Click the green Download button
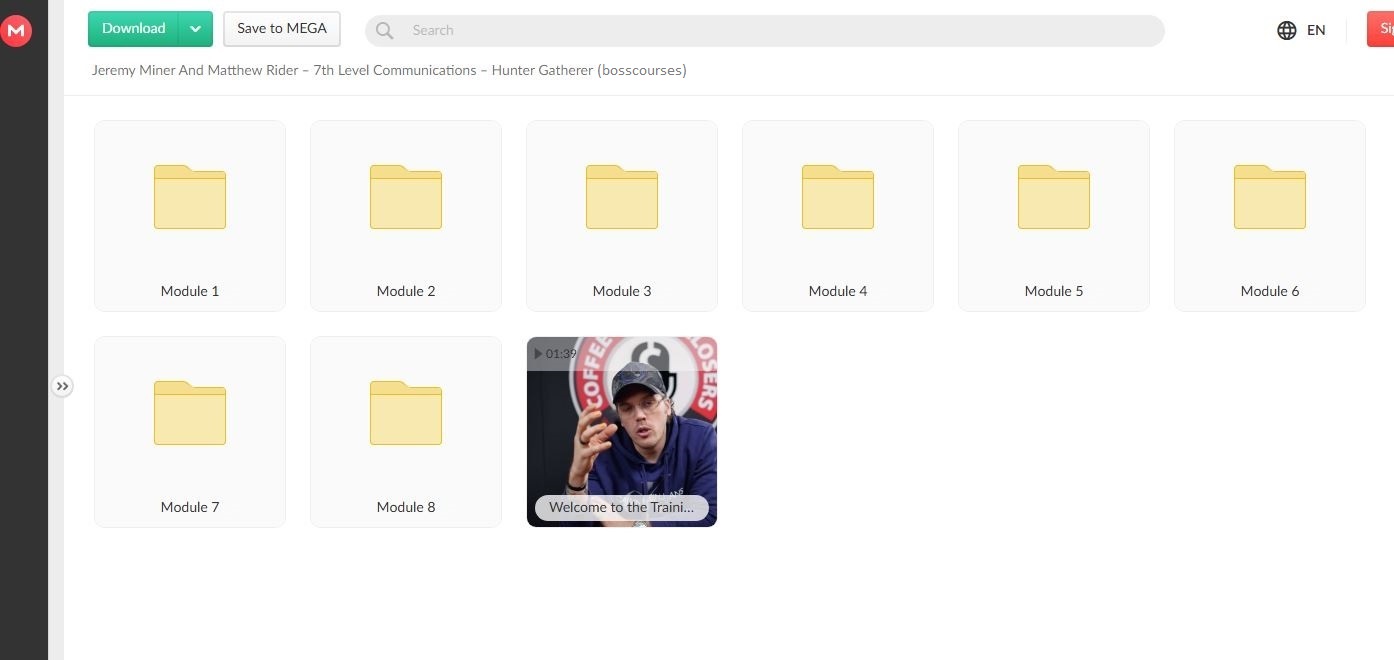 pyautogui.click(x=134, y=29)
